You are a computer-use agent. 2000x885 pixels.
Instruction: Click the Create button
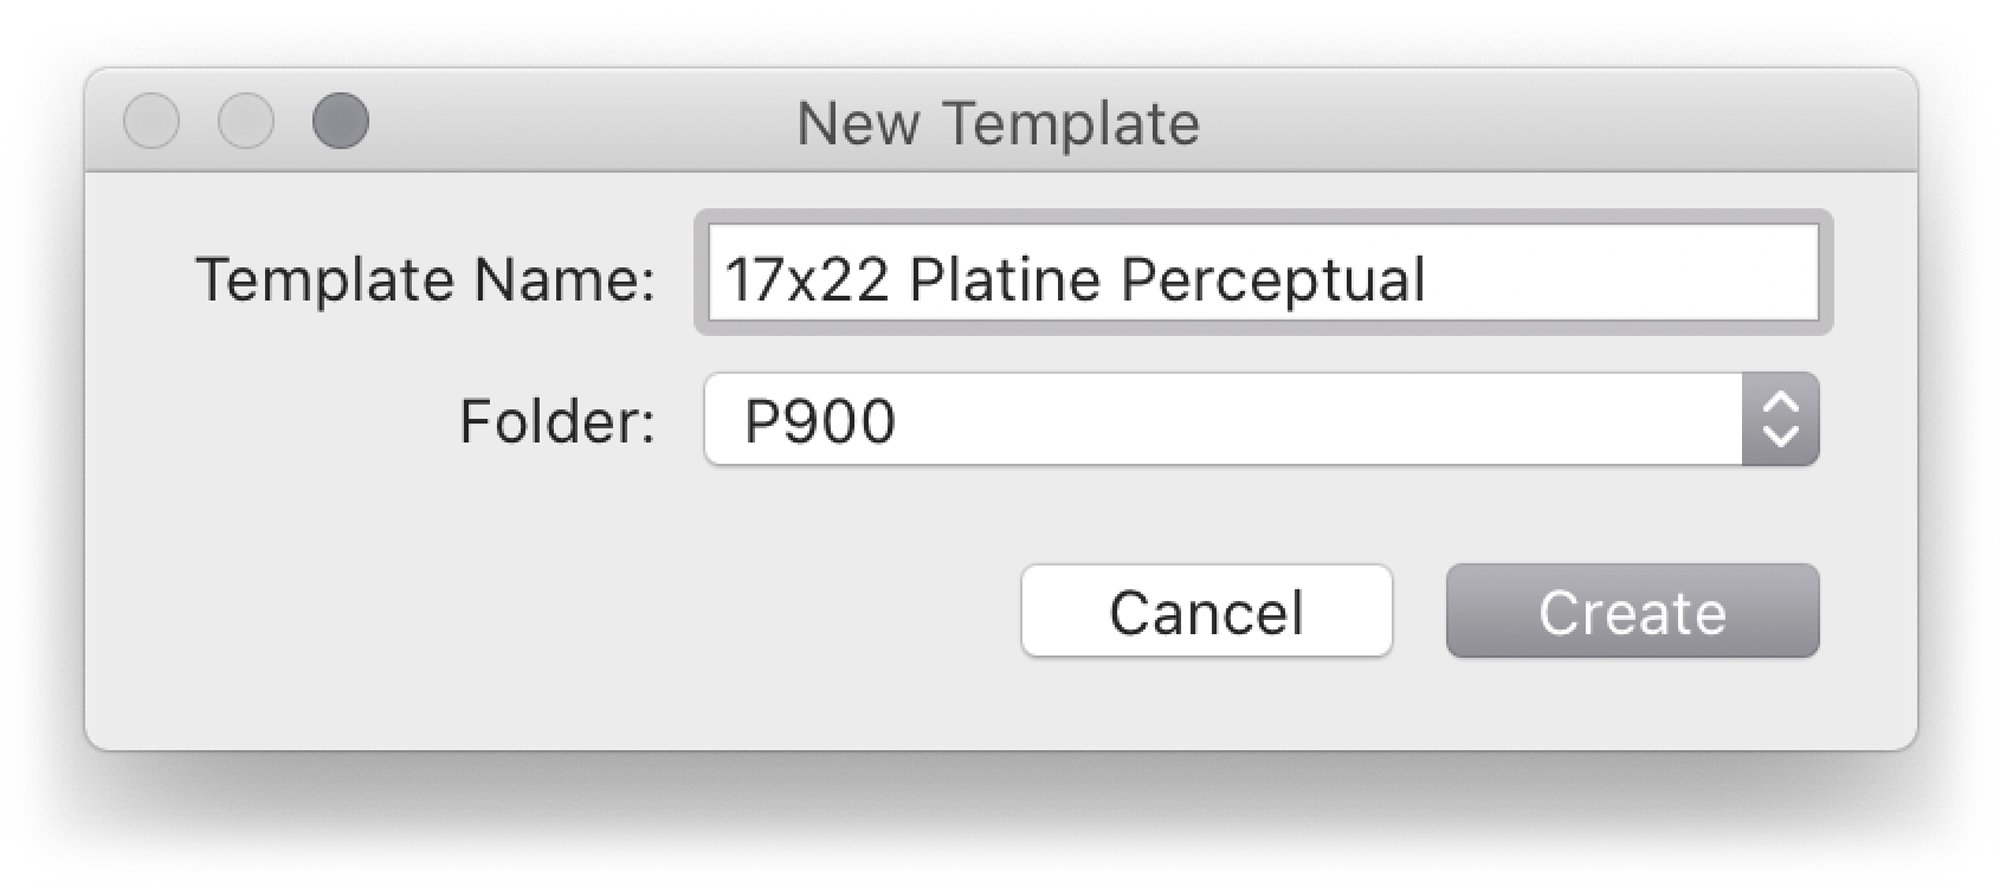click(1632, 611)
